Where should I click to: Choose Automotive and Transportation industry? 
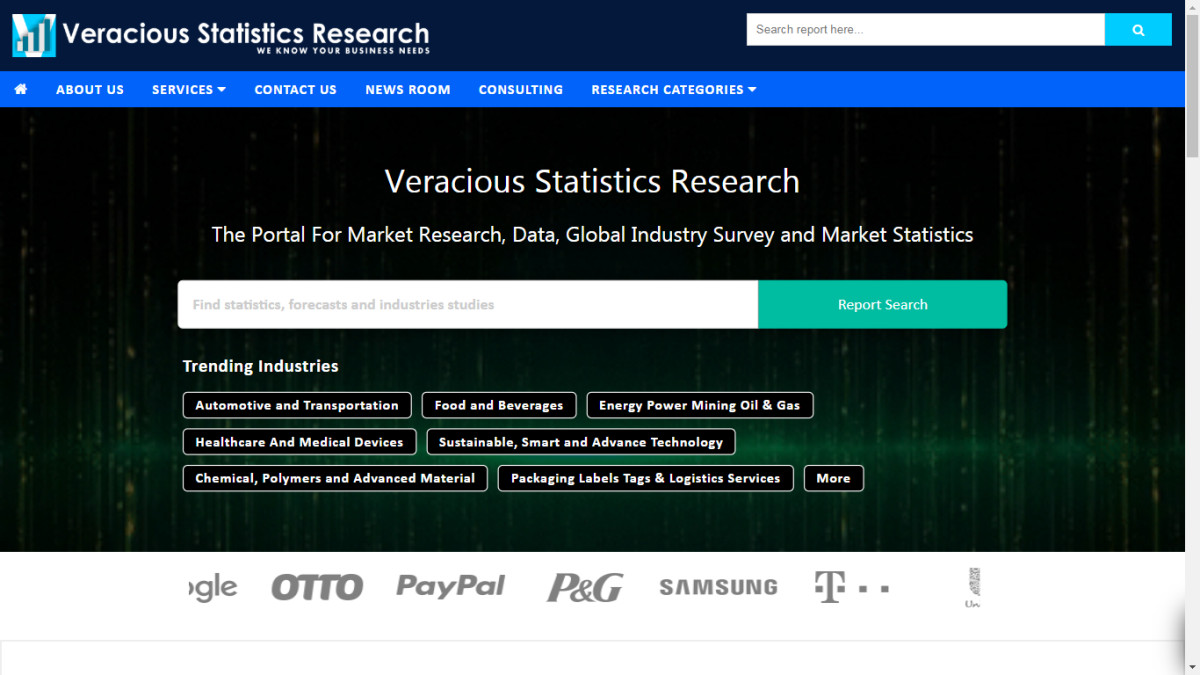[297, 405]
